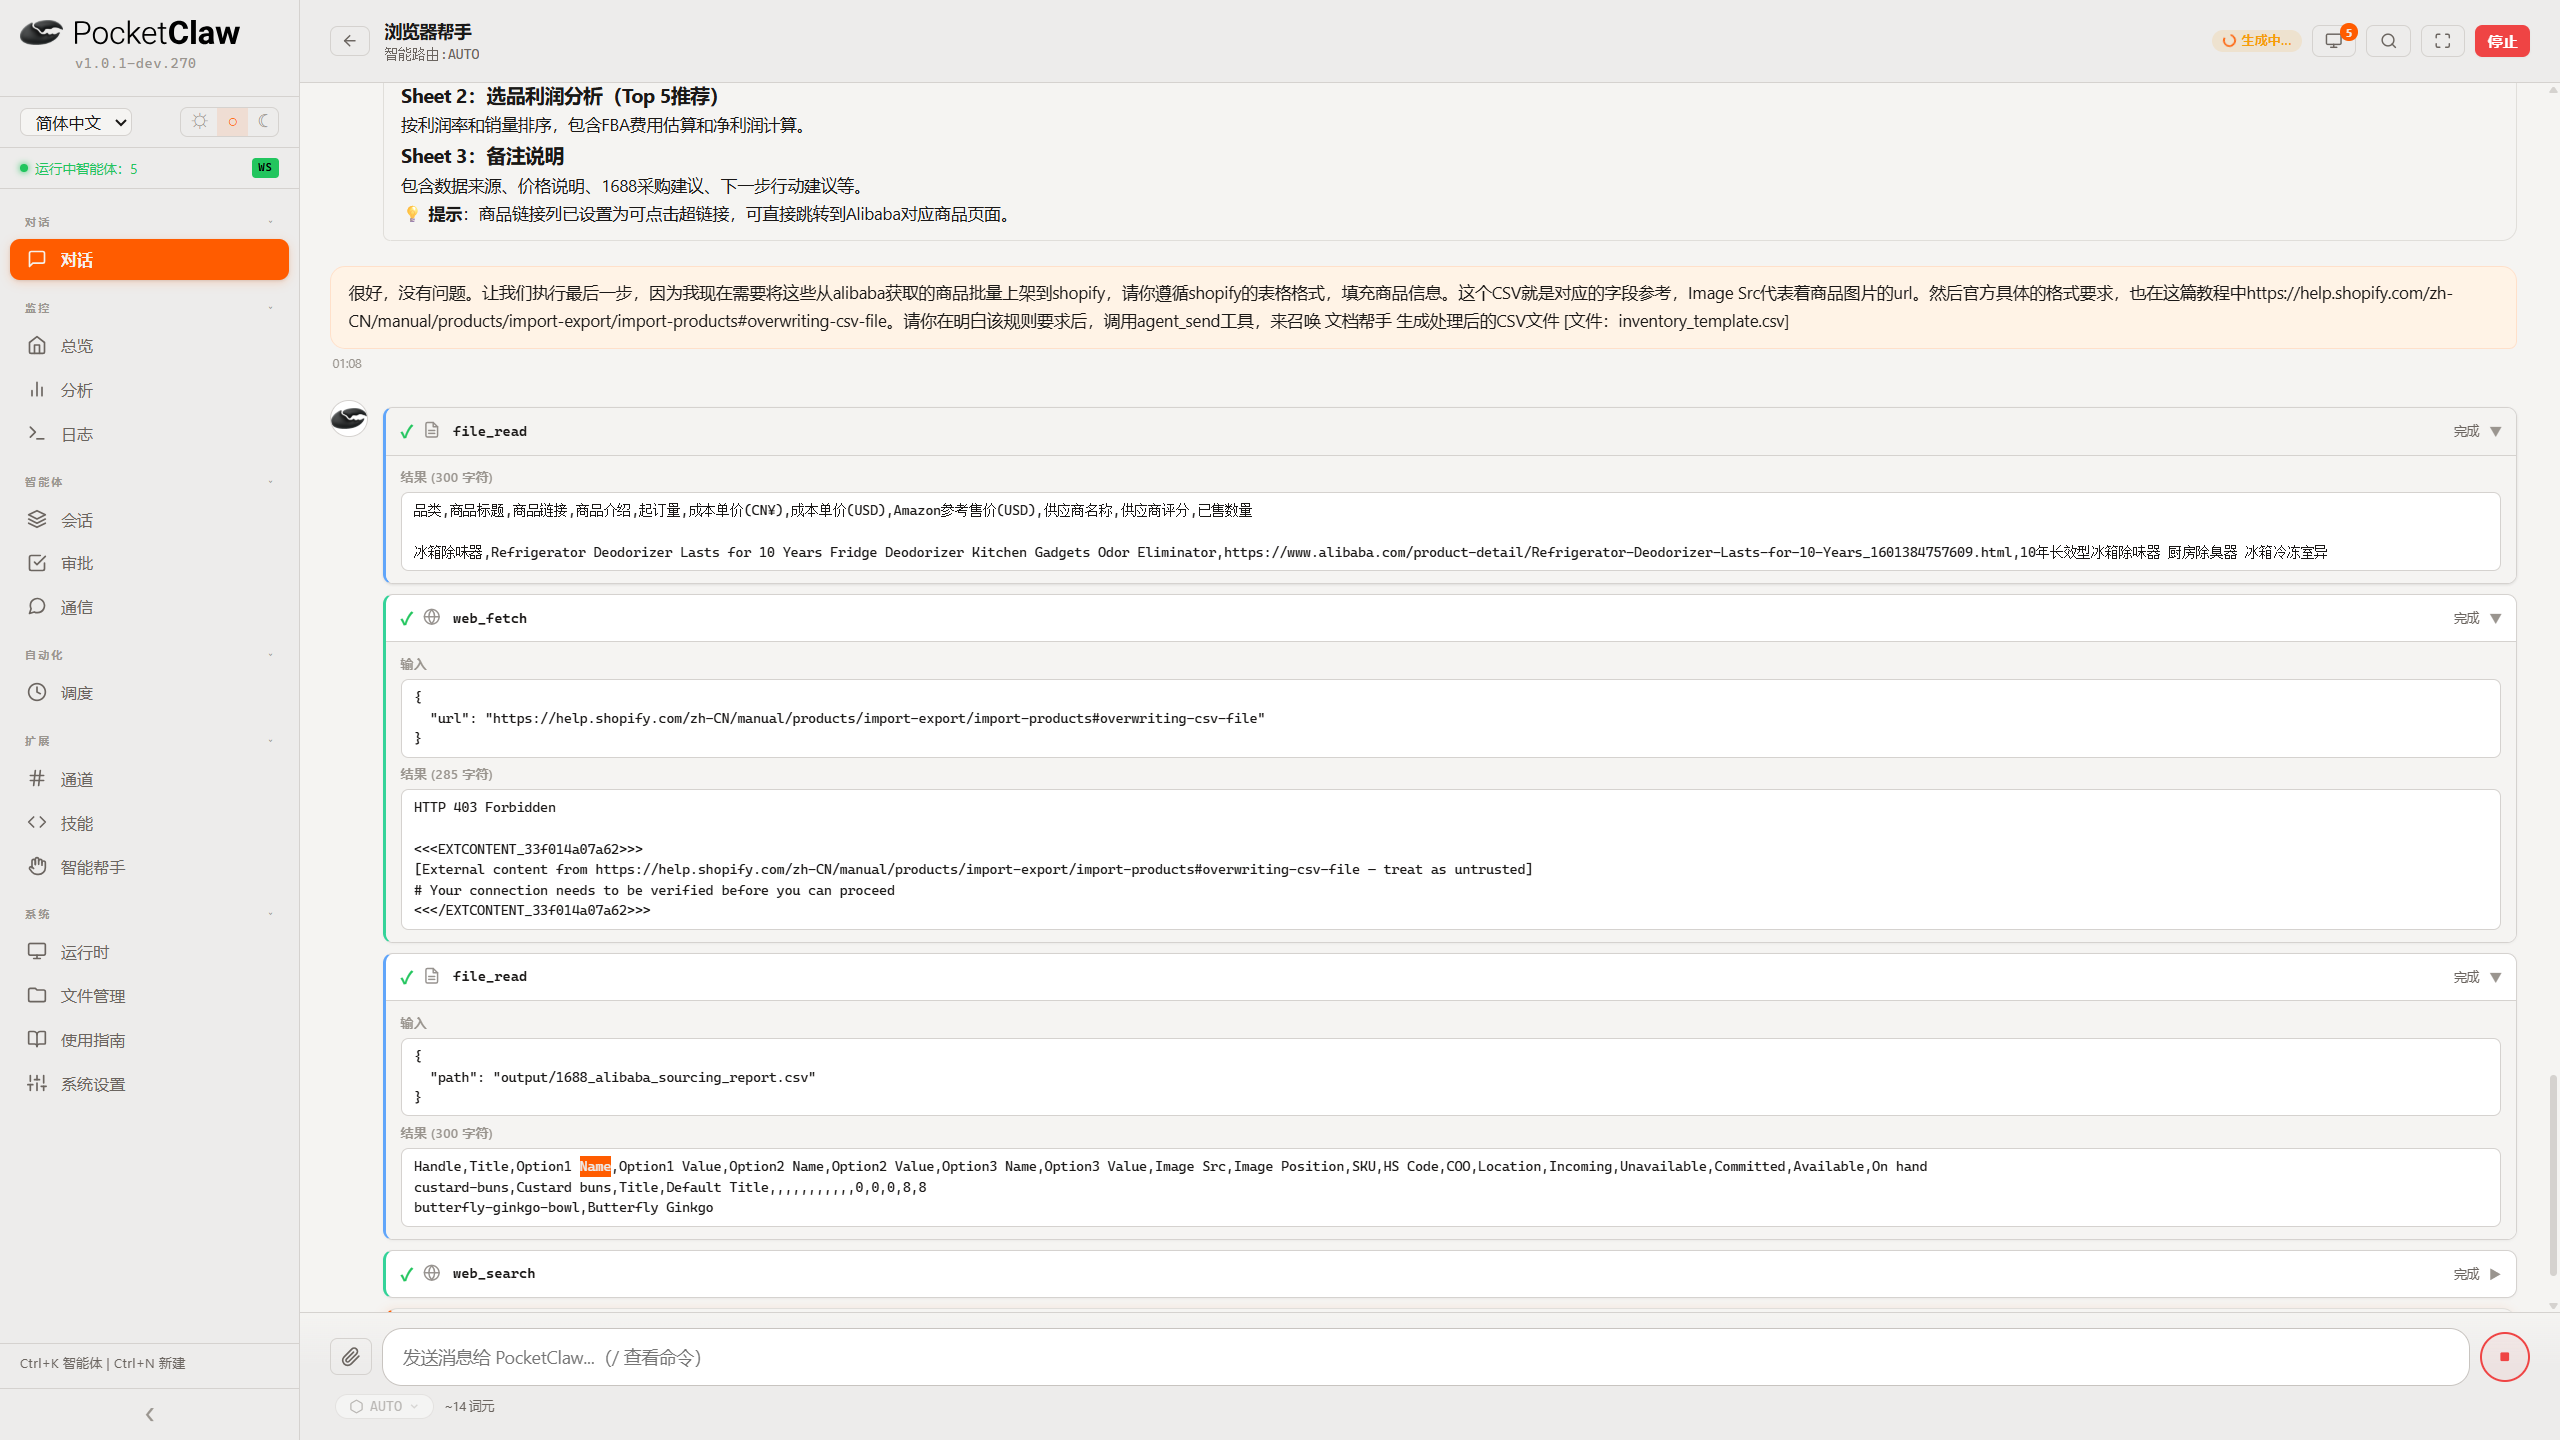Screen dimensions: 2560x1440
Task: Click the 运行中智能体: 5 status
Action: coord(78,168)
